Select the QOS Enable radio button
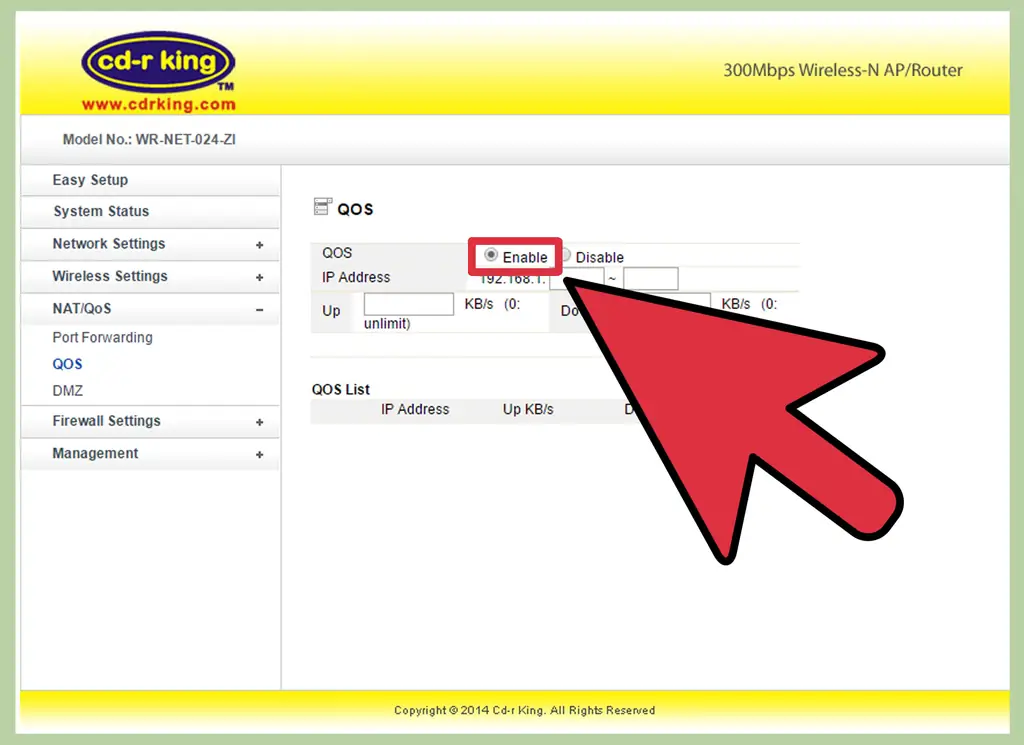Viewport: 1024px width, 745px height. tap(491, 256)
